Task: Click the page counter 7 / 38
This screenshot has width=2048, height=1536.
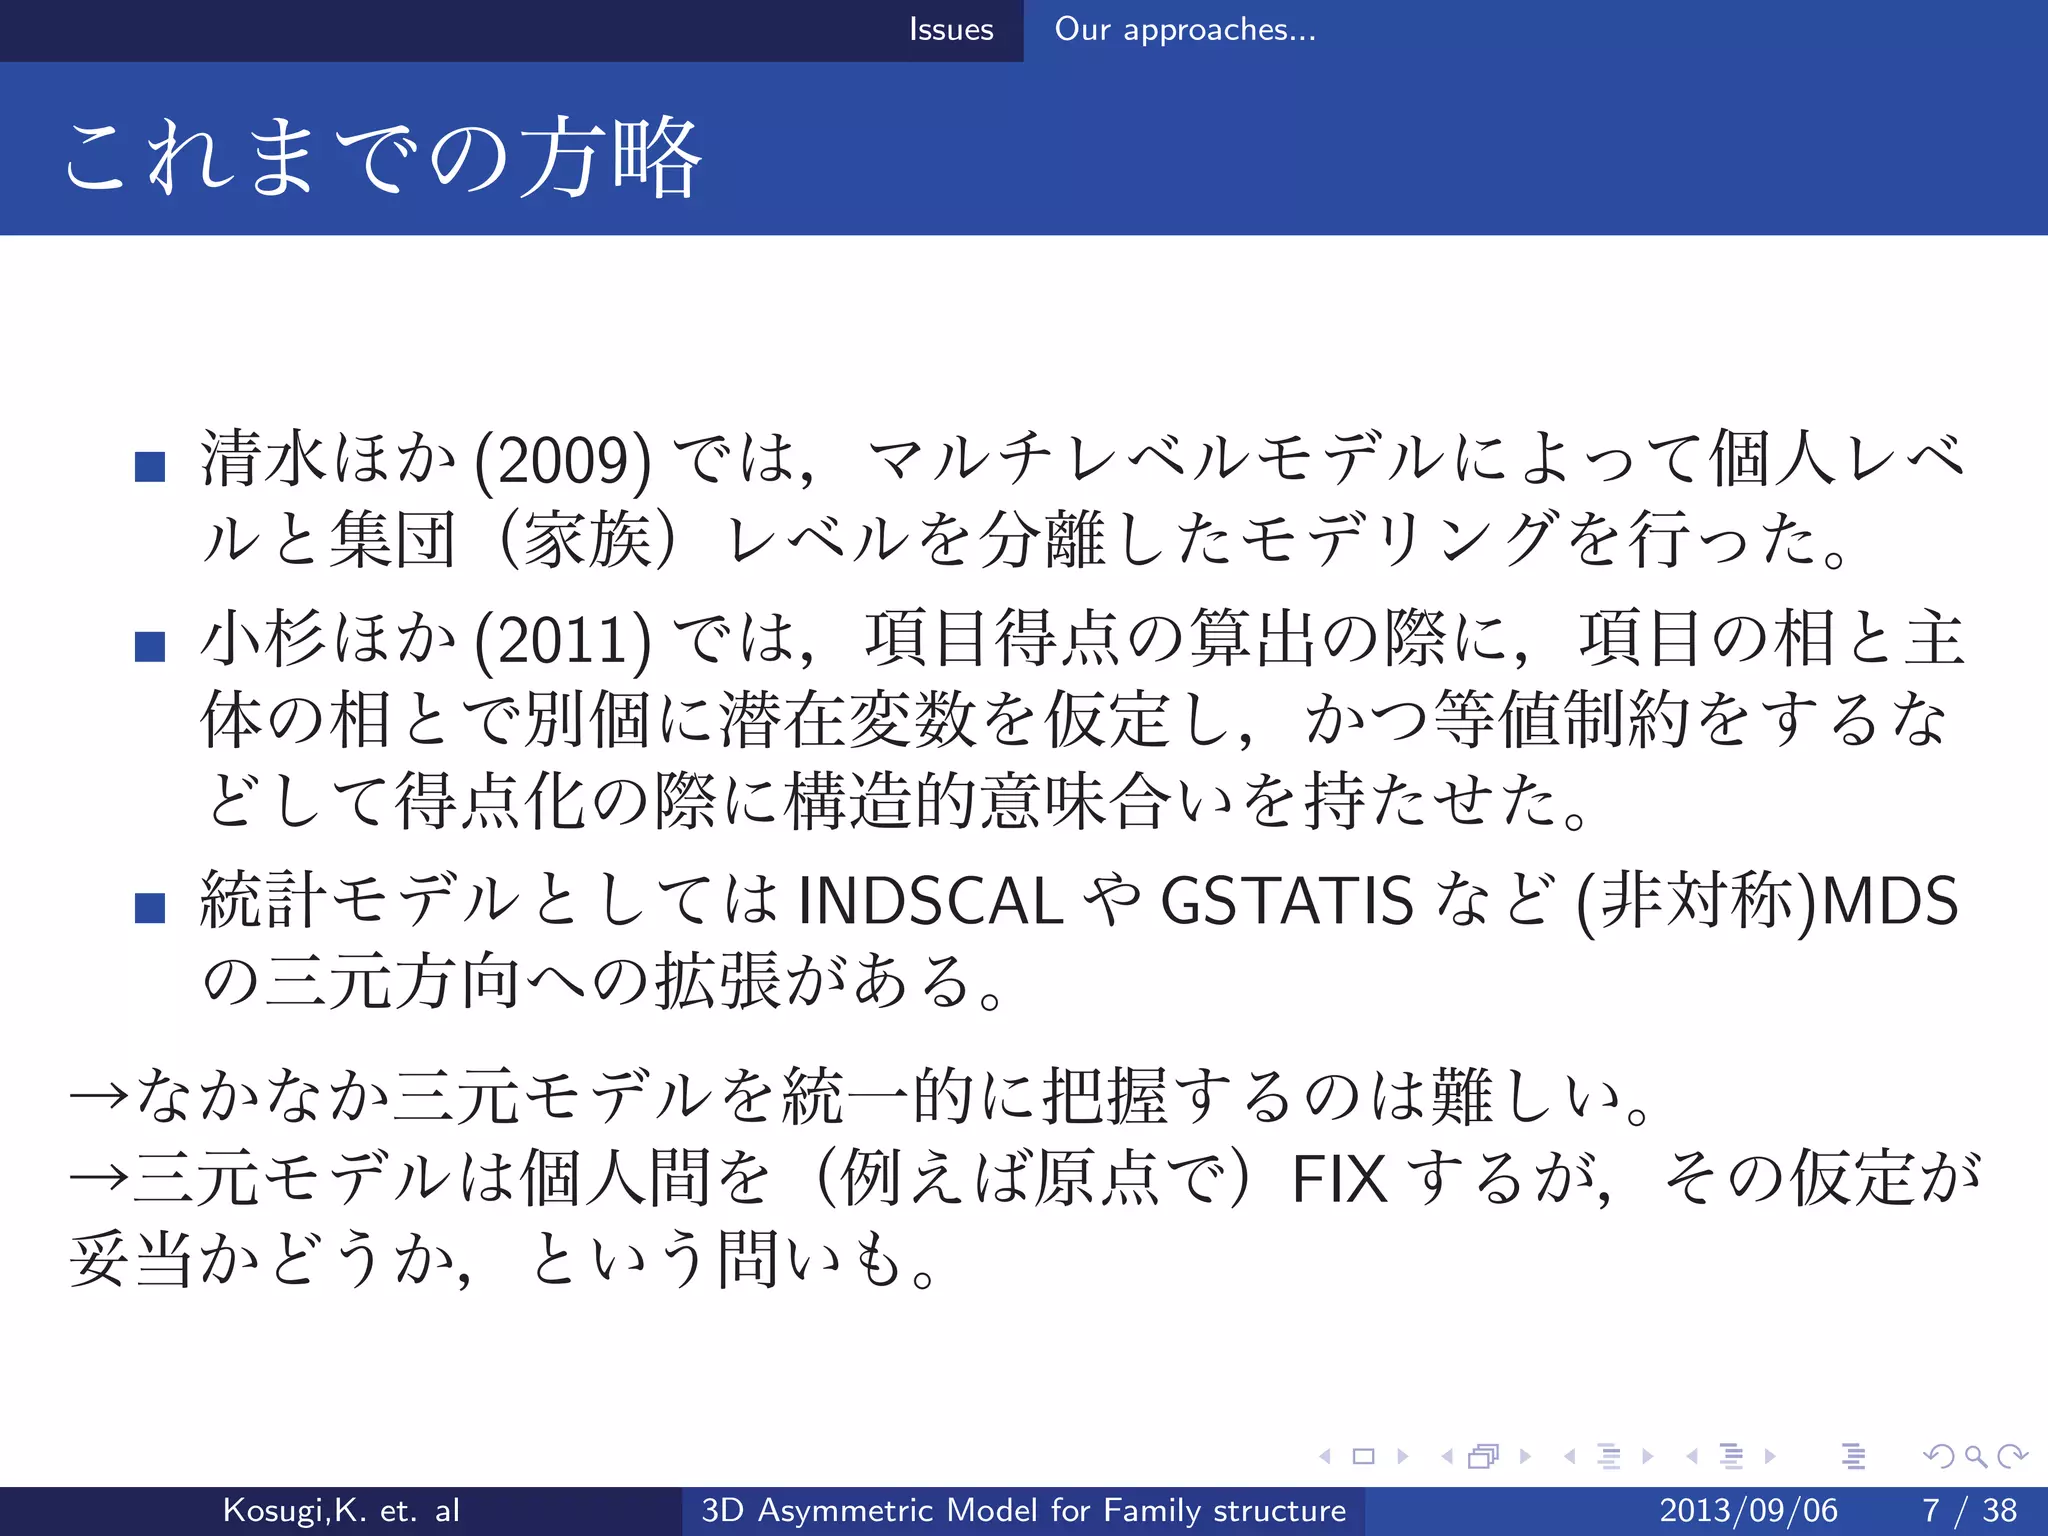Action: [1969, 1510]
